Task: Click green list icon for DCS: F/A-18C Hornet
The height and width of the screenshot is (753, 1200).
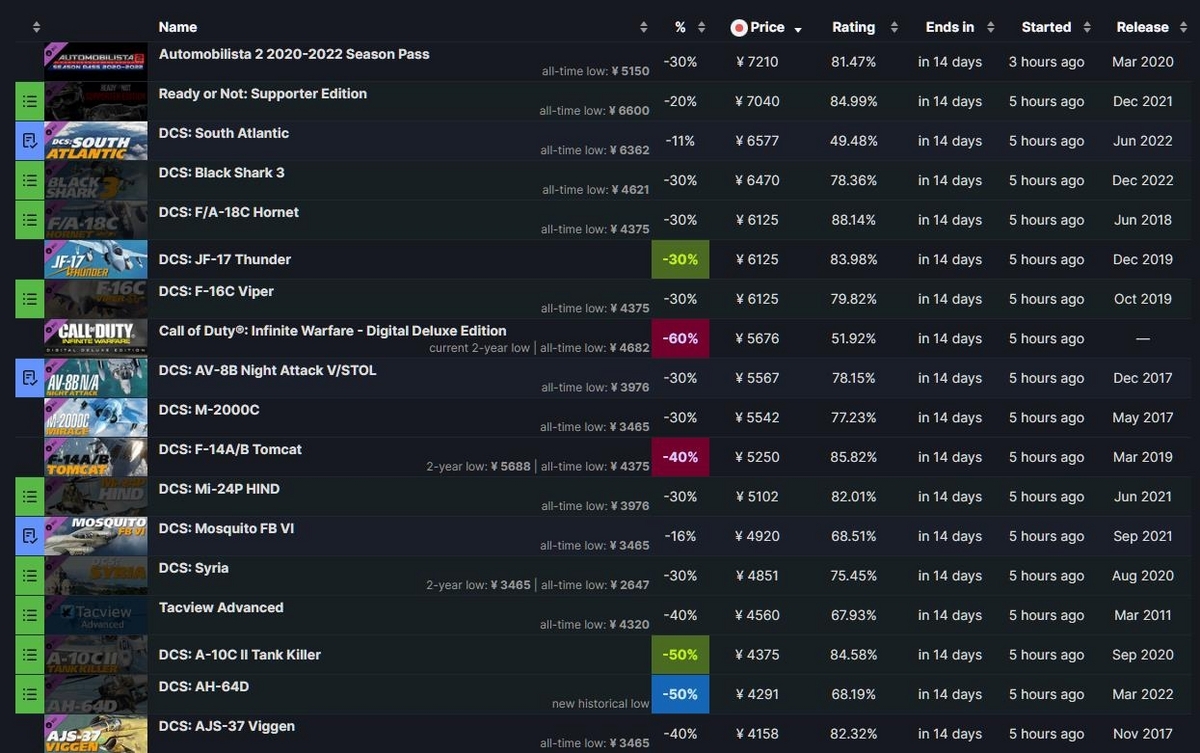Action: [30, 220]
